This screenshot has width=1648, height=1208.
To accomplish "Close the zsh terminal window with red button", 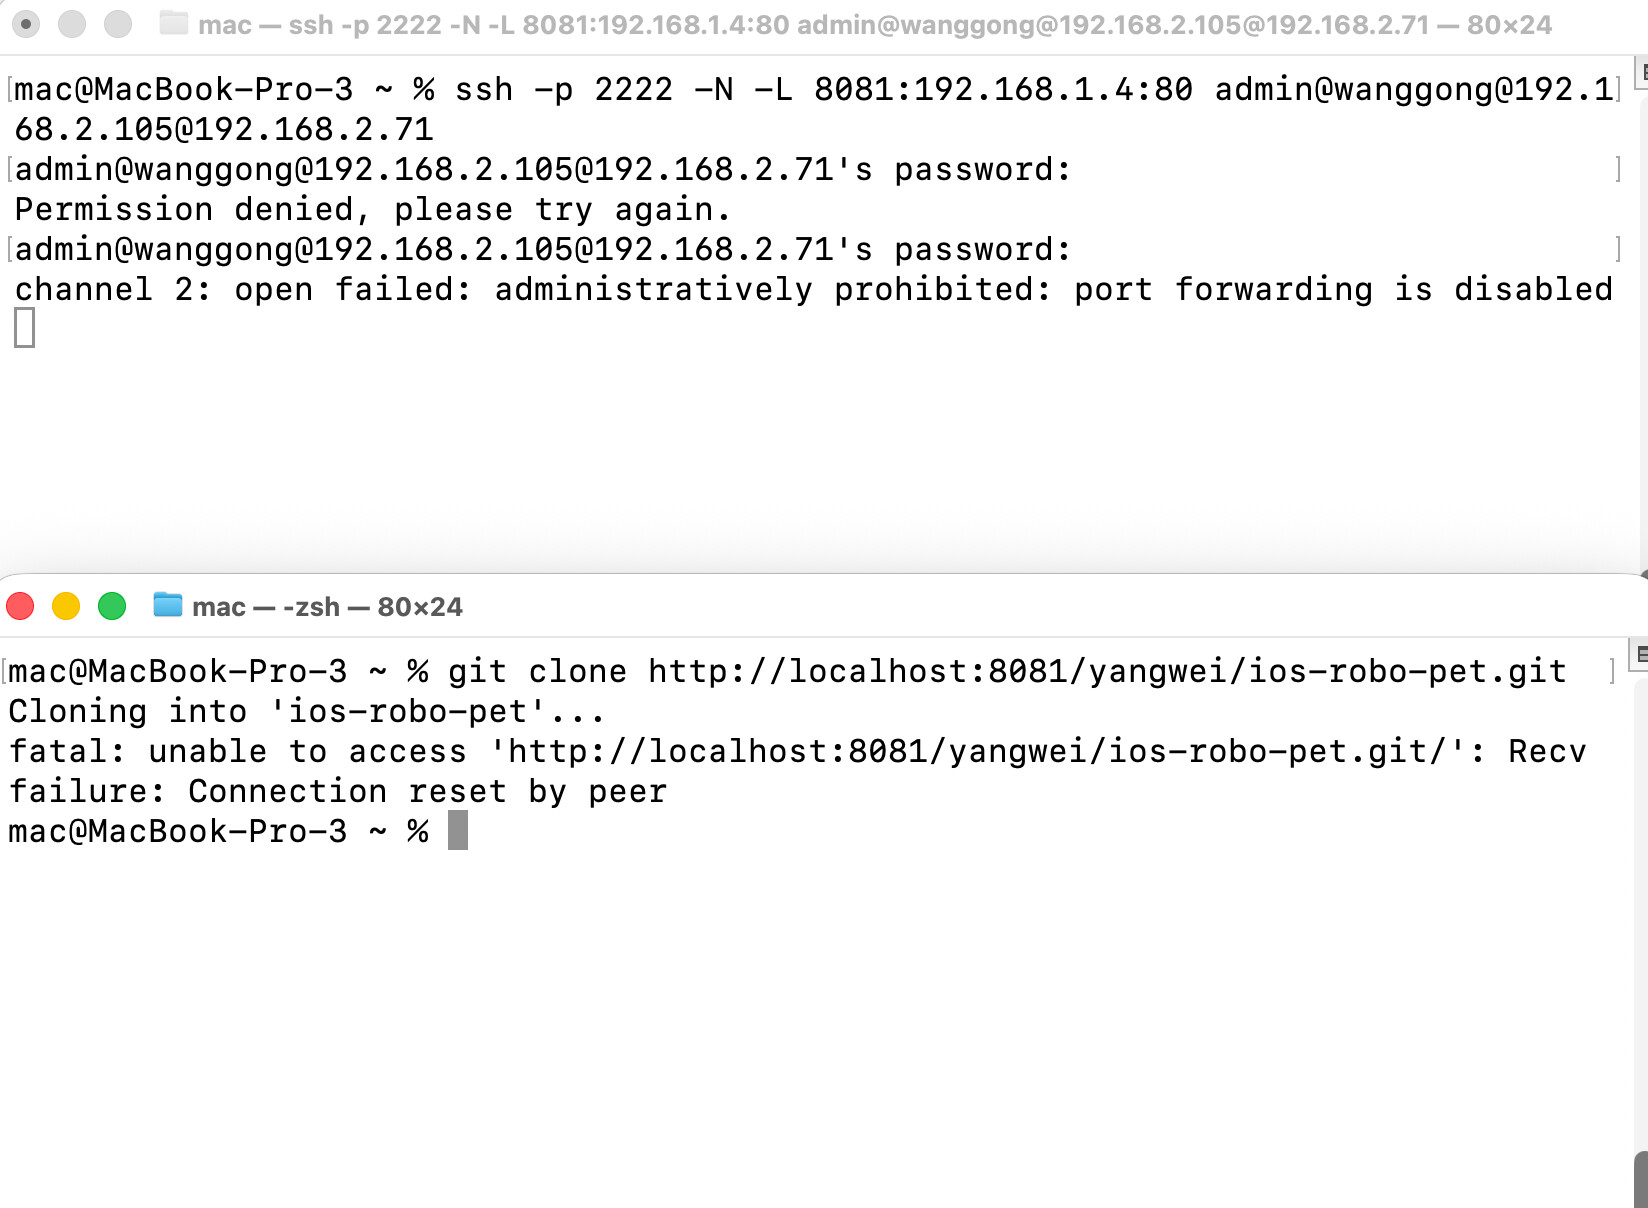I will click(20, 606).
